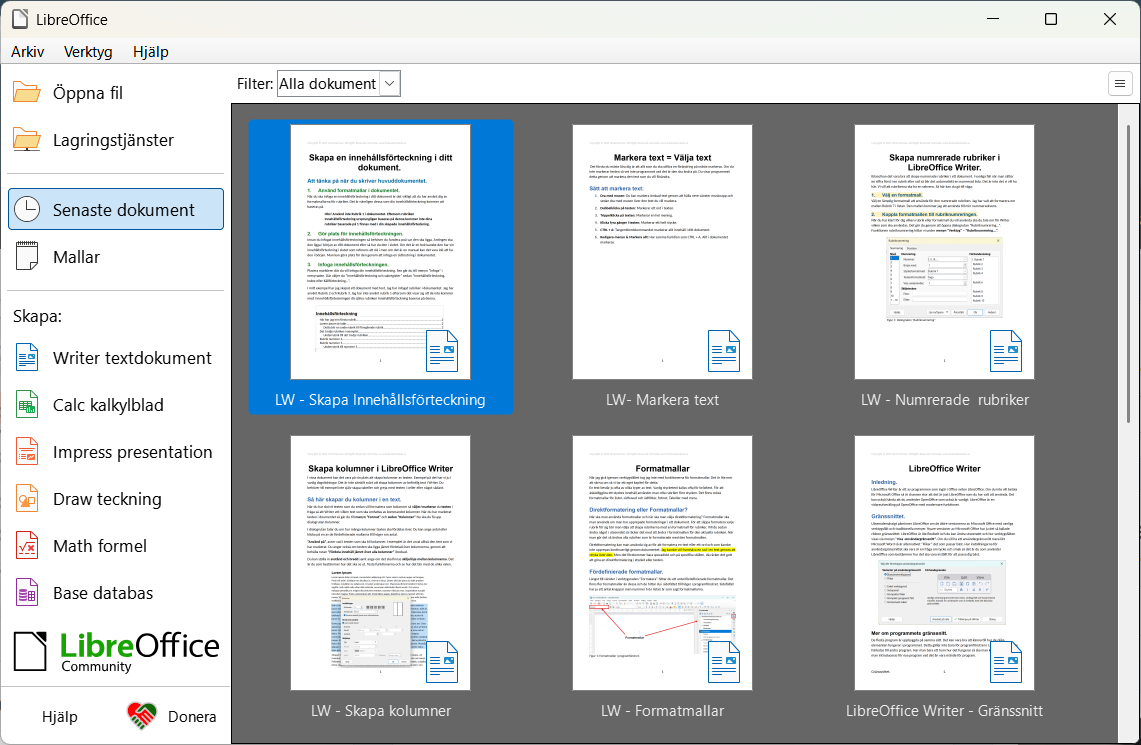1141x745 pixels.
Task: Click the LW- Markera text caption
Action: tap(662, 399)
